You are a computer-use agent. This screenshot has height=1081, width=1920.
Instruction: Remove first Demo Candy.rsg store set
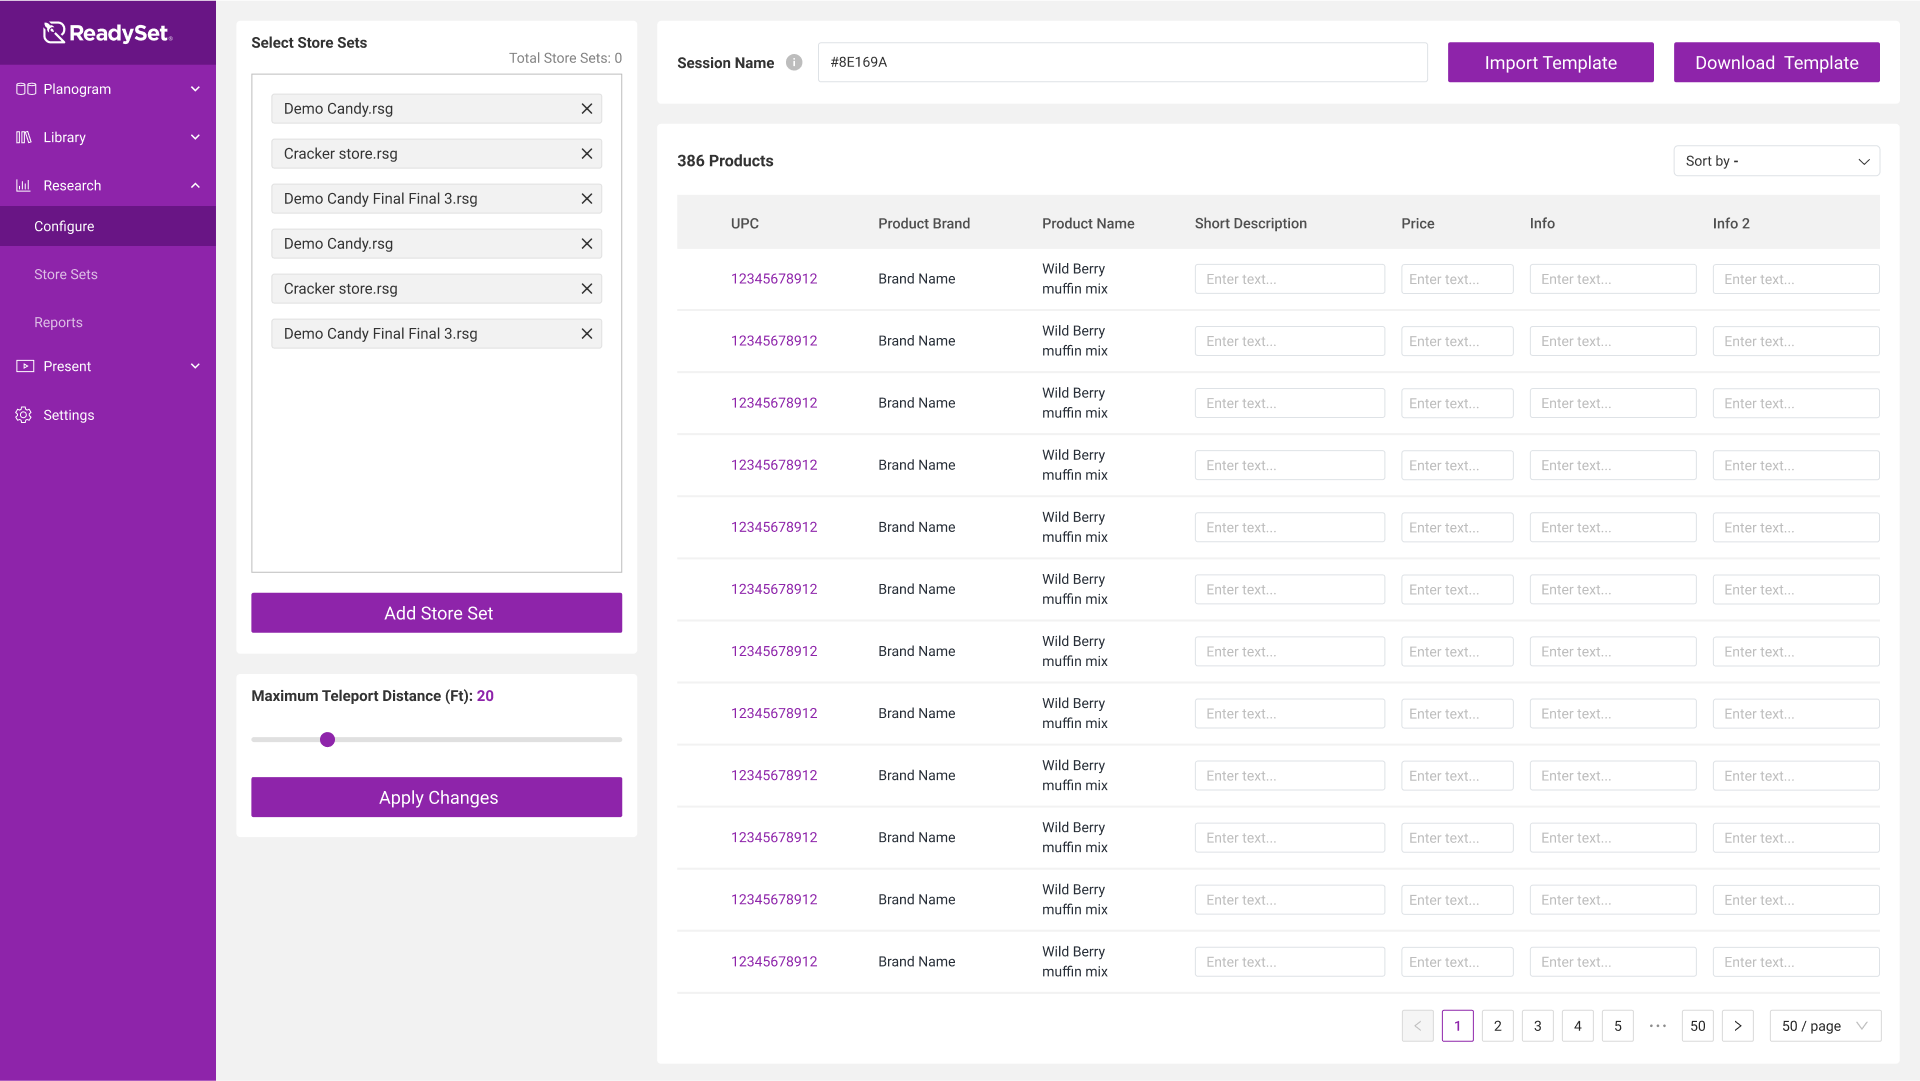pos(587,108)
